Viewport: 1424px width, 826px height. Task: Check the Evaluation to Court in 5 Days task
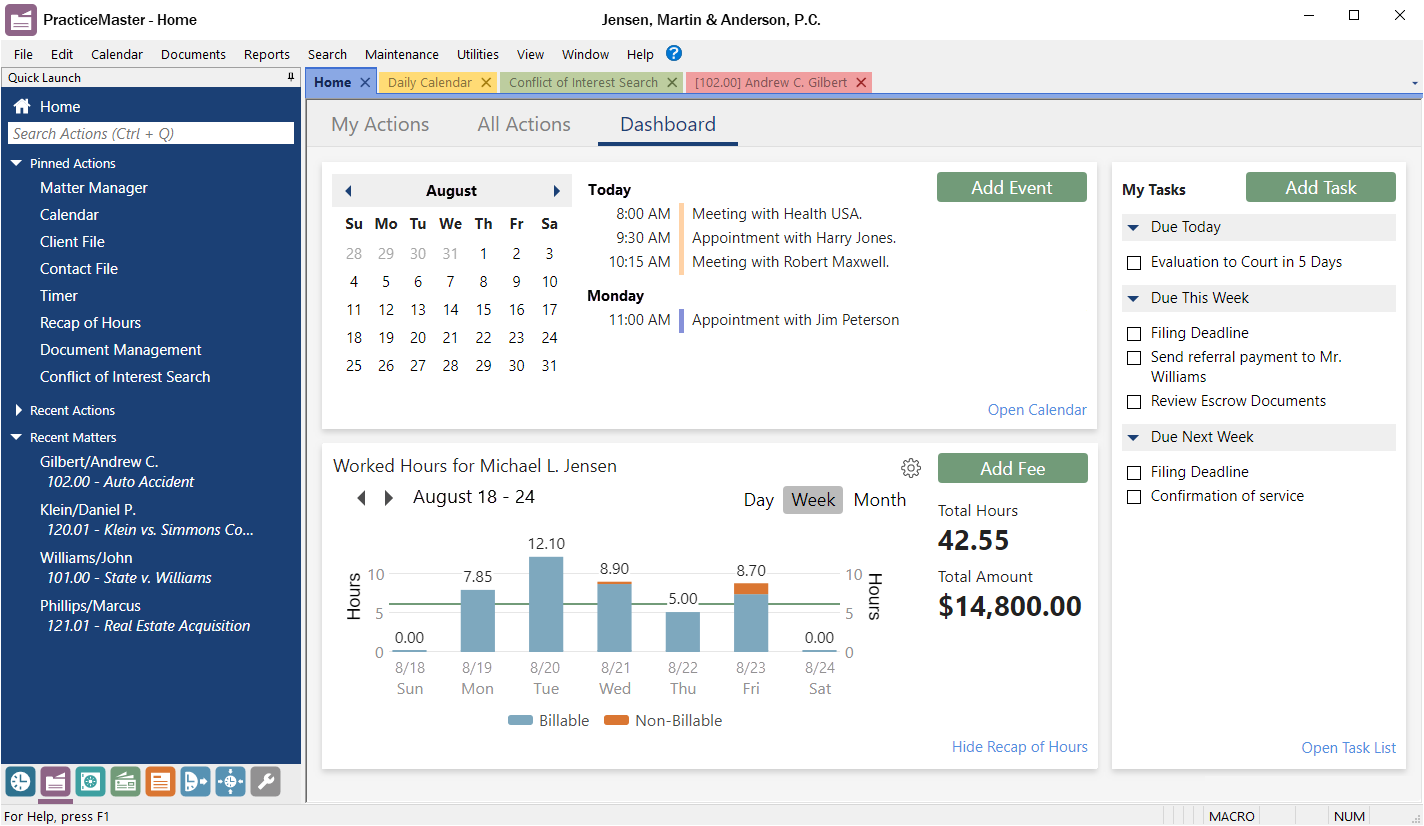(1134, 263)
